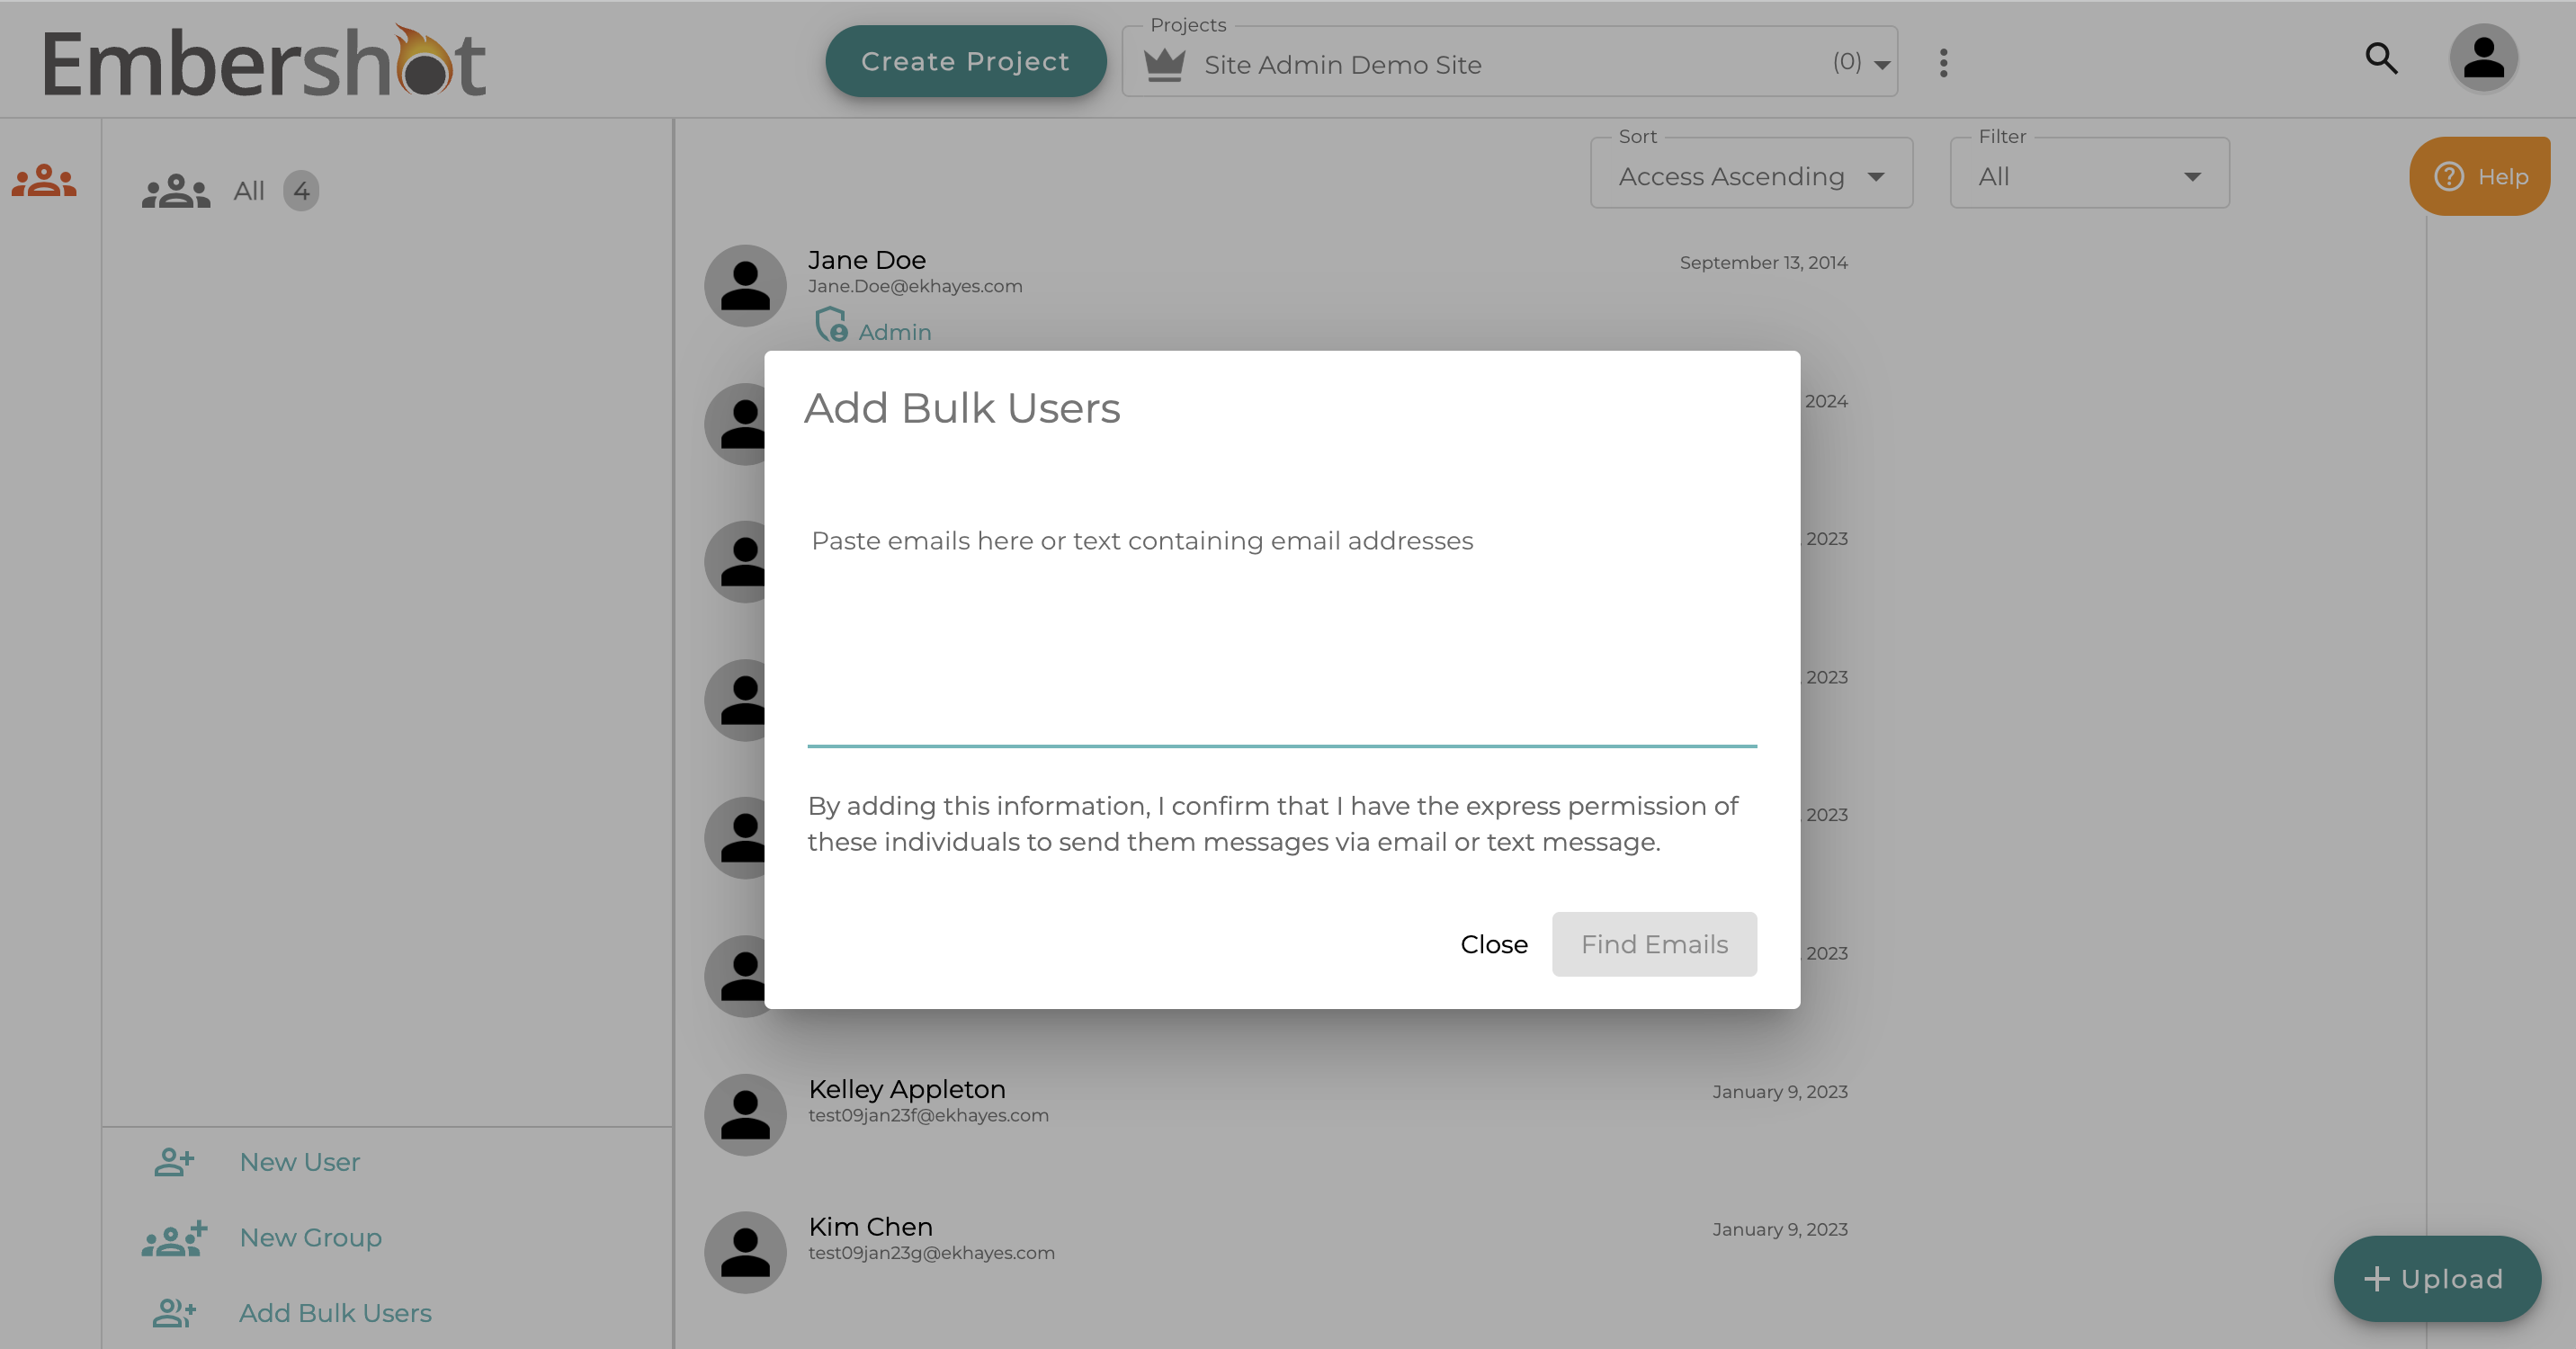Click the Admin shield badge
This screenshot has height=1349, width=2576.
831,326
